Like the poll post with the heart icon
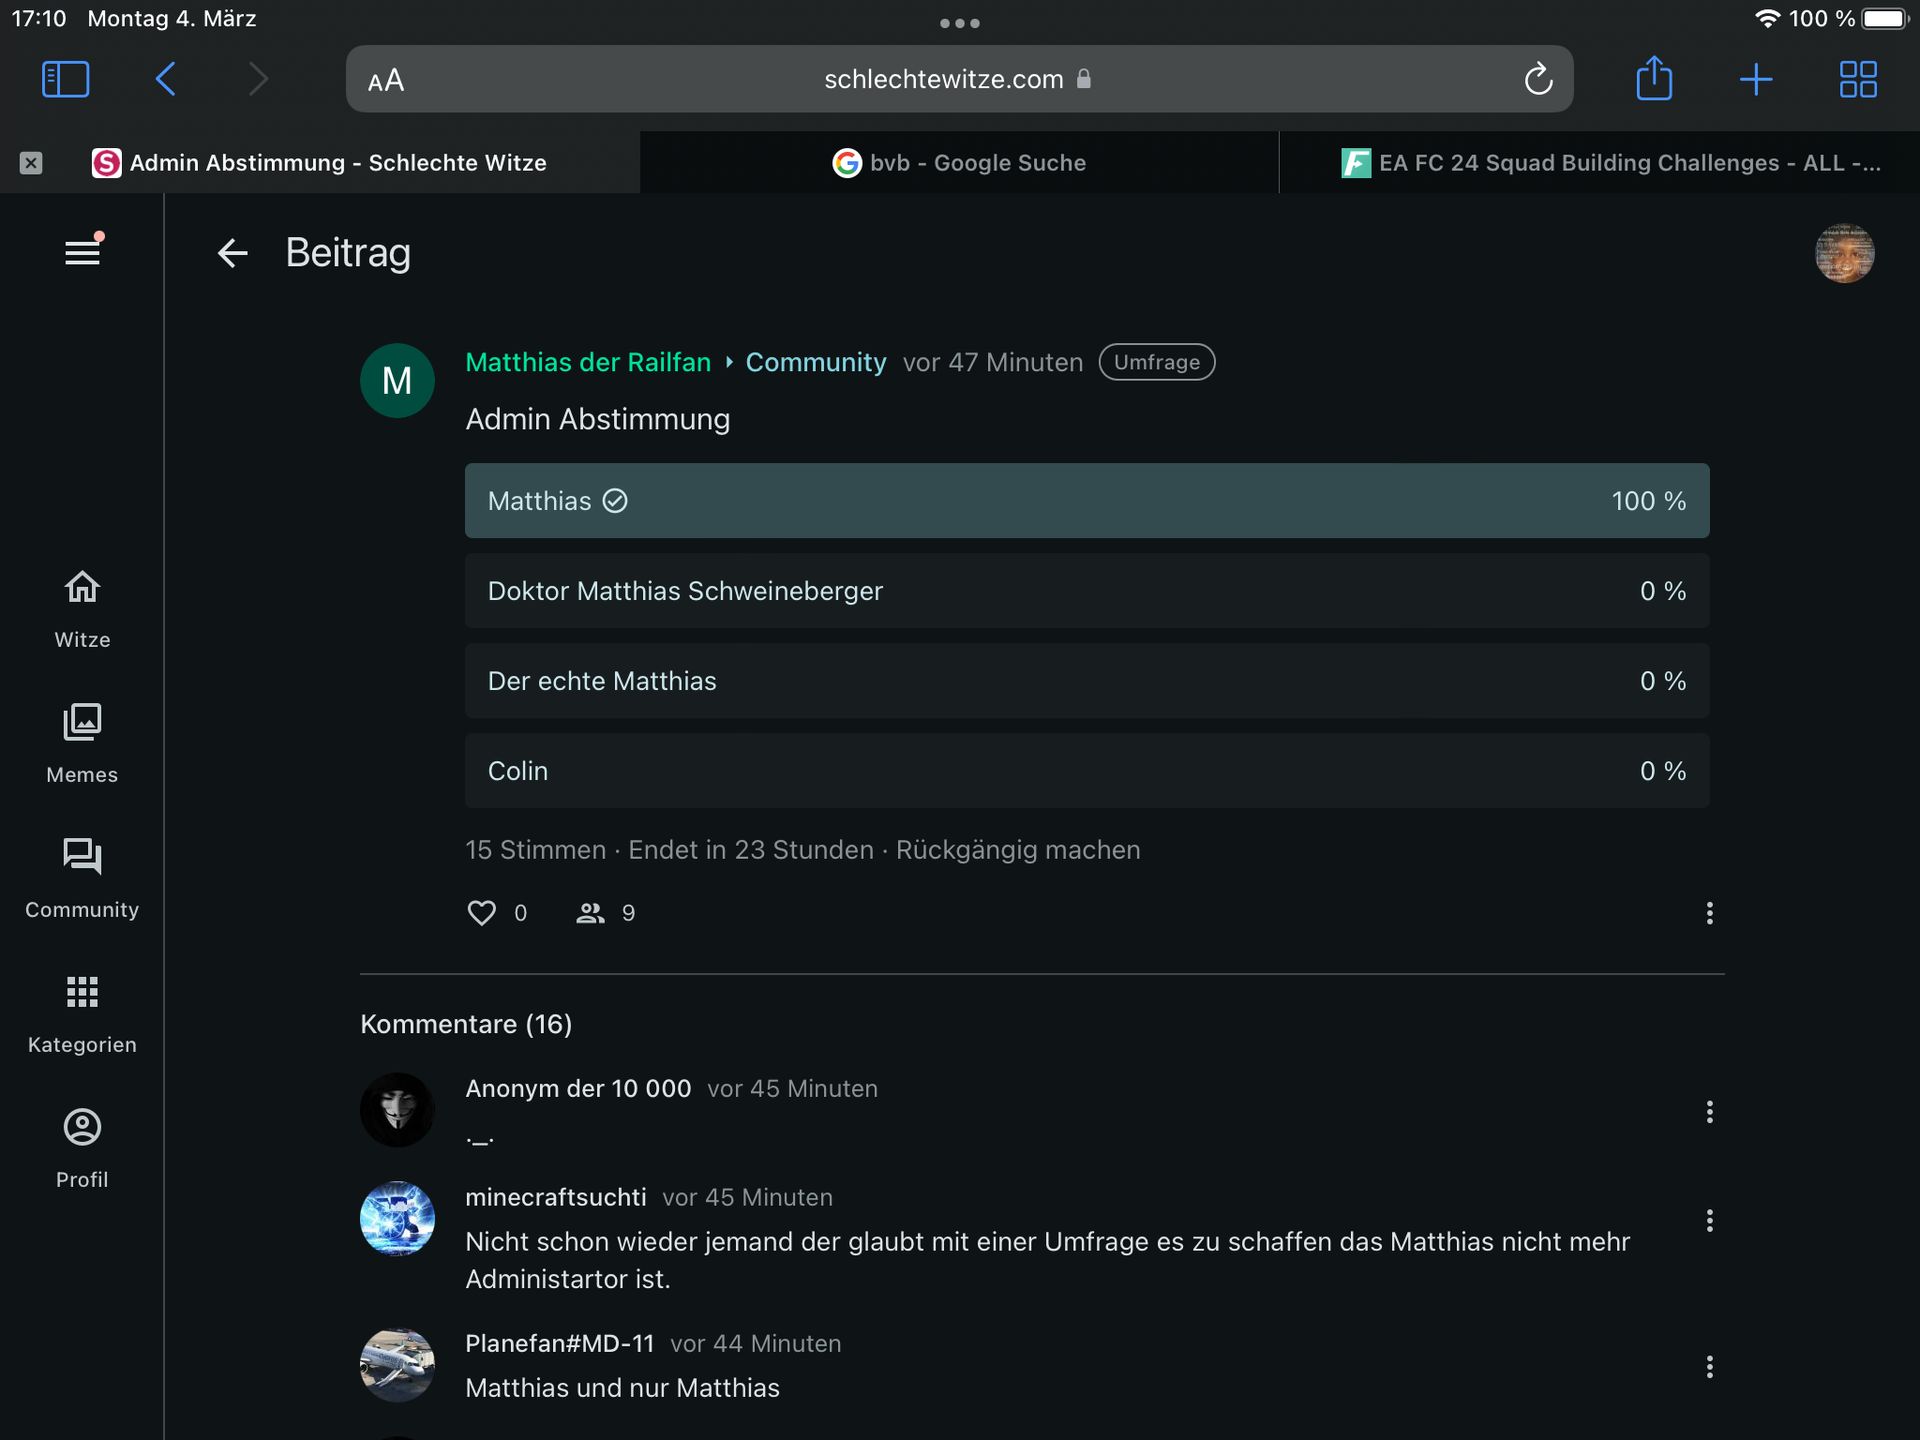This screenshot has width=1920, height=1440. click(482, 912)
